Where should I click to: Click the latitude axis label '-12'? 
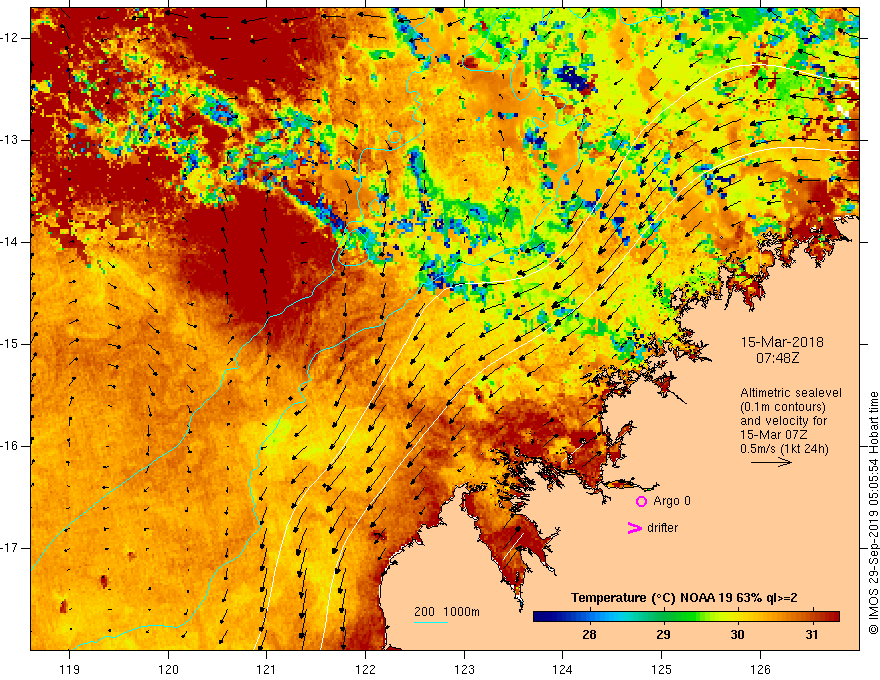[11, 38]
